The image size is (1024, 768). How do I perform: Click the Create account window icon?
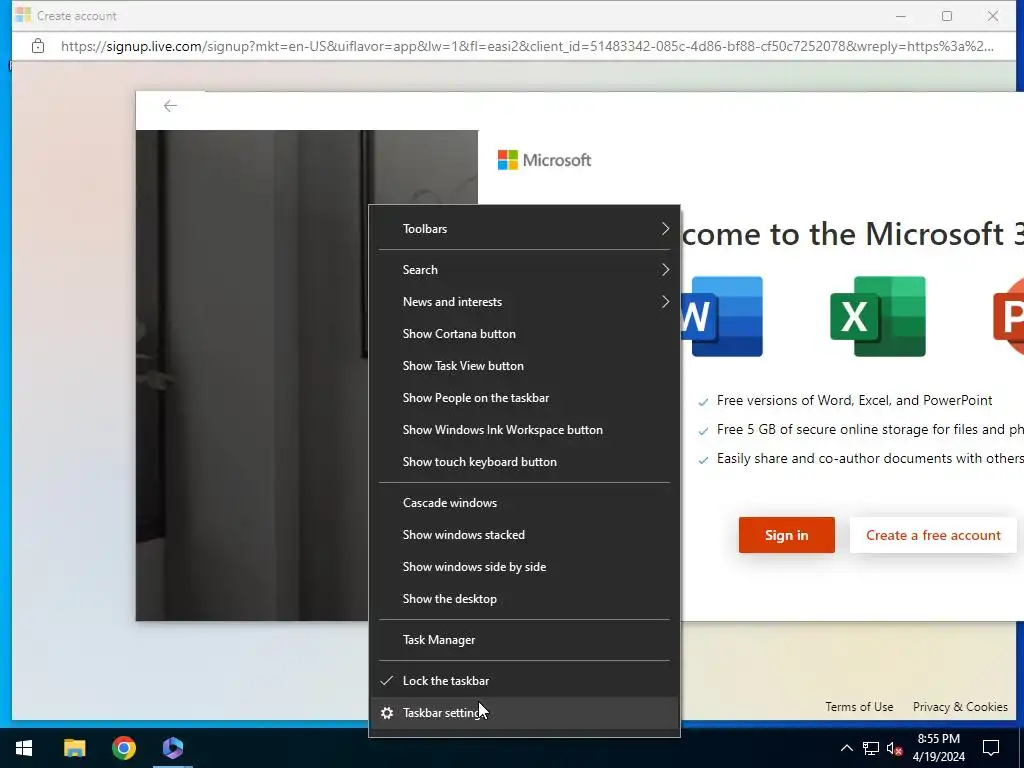pyautogui.click(x=24, y=14)
